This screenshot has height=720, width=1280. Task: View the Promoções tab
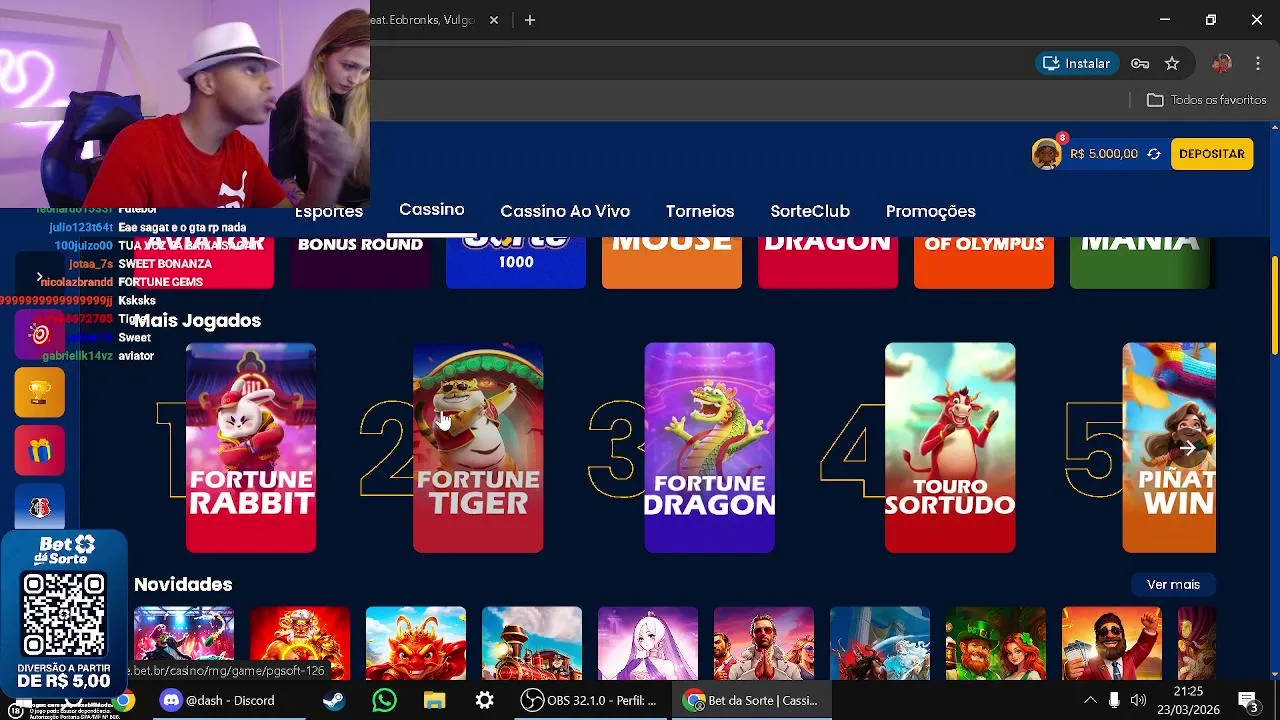click(930, 212)
